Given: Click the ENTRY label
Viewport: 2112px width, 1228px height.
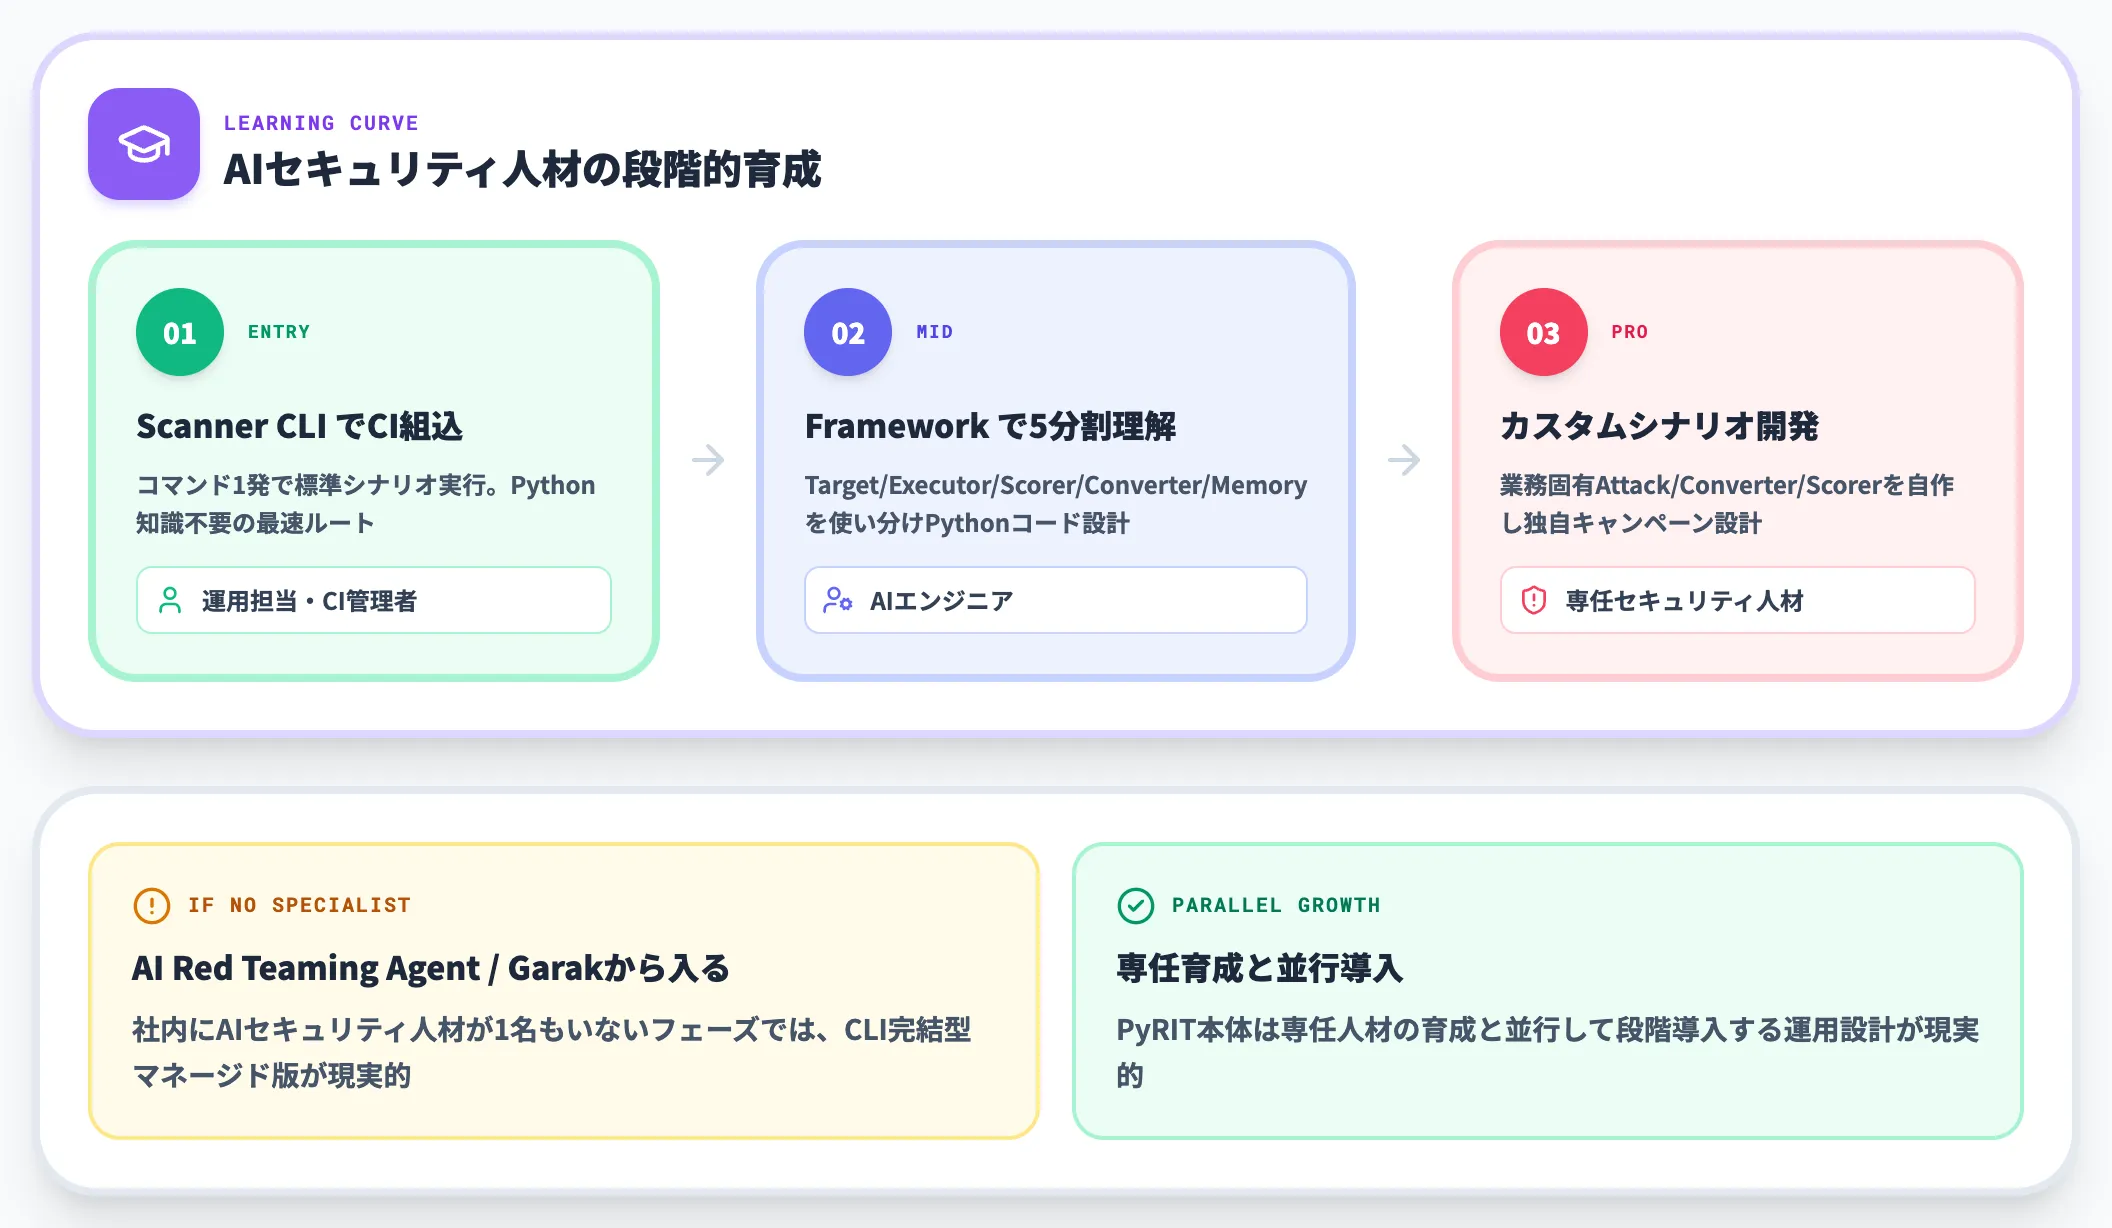Looking at the screenshot, I should coord(279,332).
